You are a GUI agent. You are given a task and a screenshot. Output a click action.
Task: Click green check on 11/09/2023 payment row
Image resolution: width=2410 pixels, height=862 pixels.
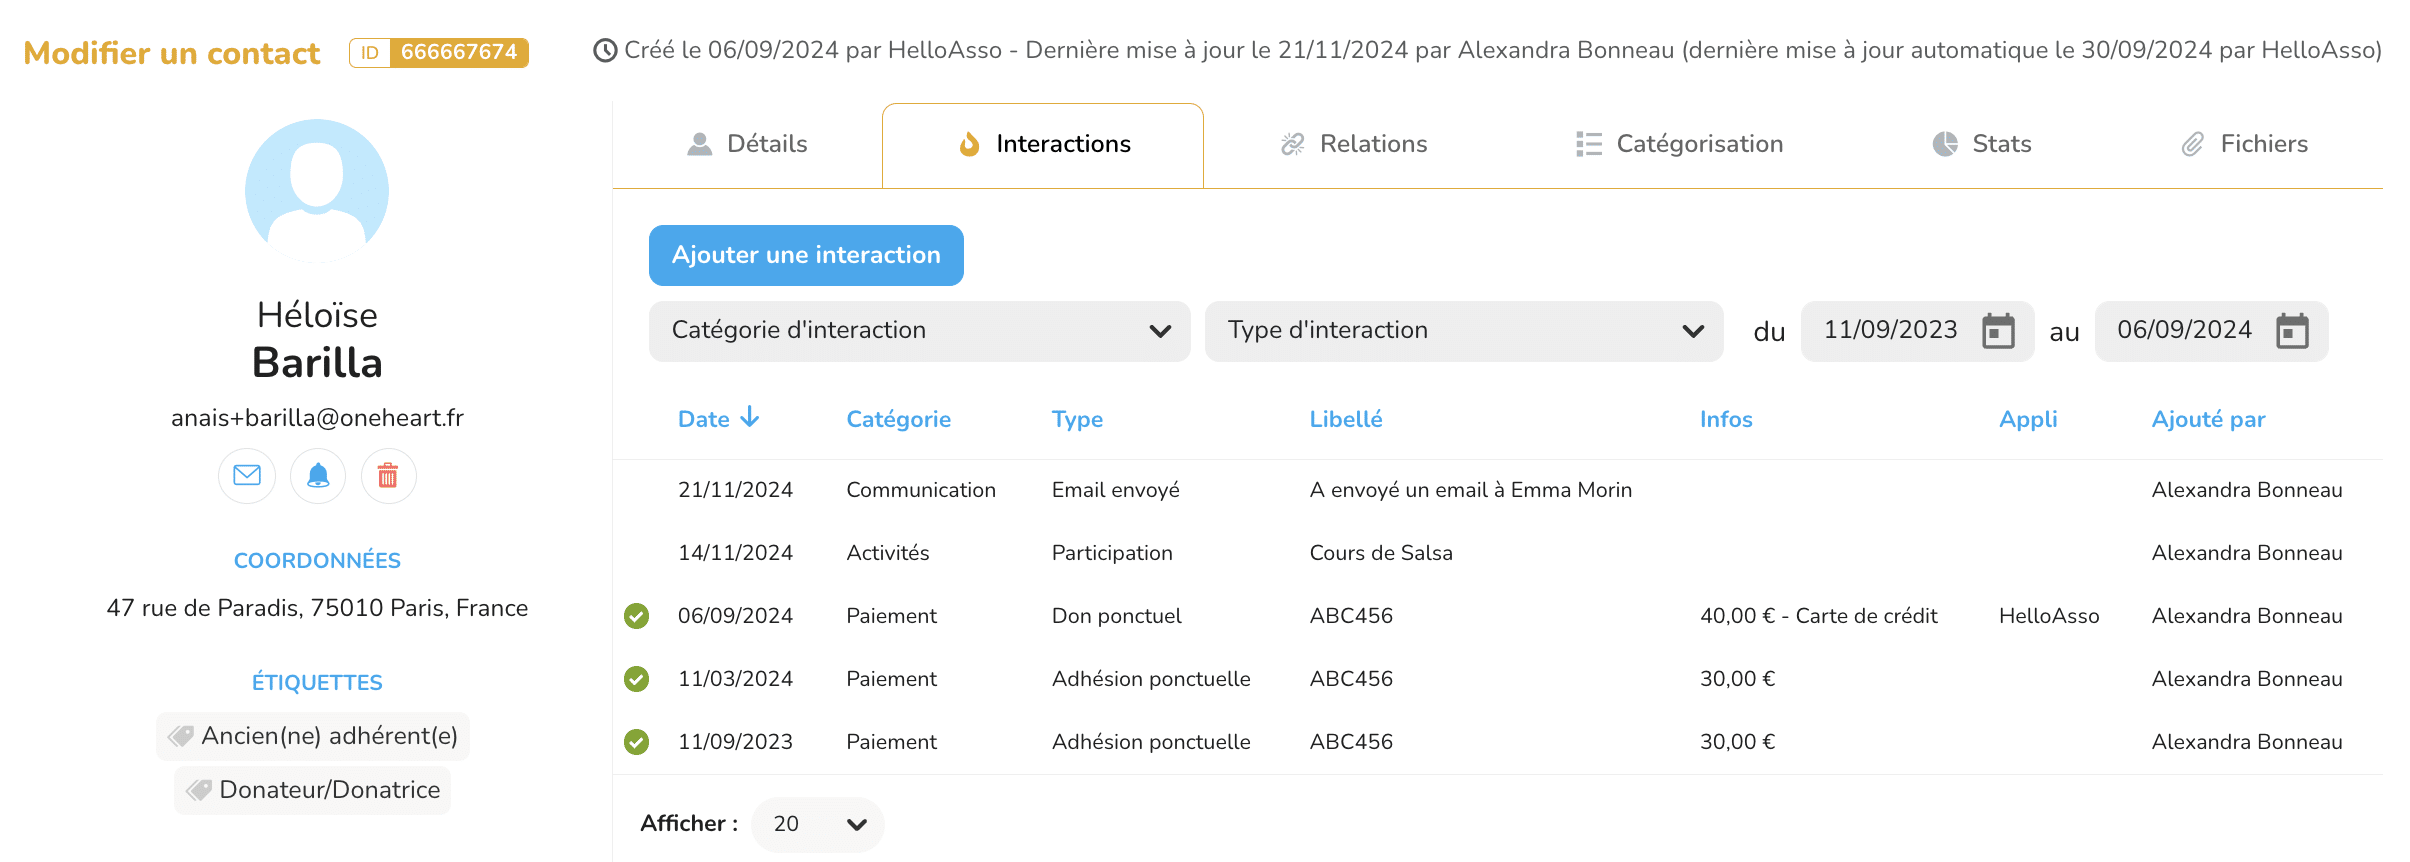(x=636, y=742)
